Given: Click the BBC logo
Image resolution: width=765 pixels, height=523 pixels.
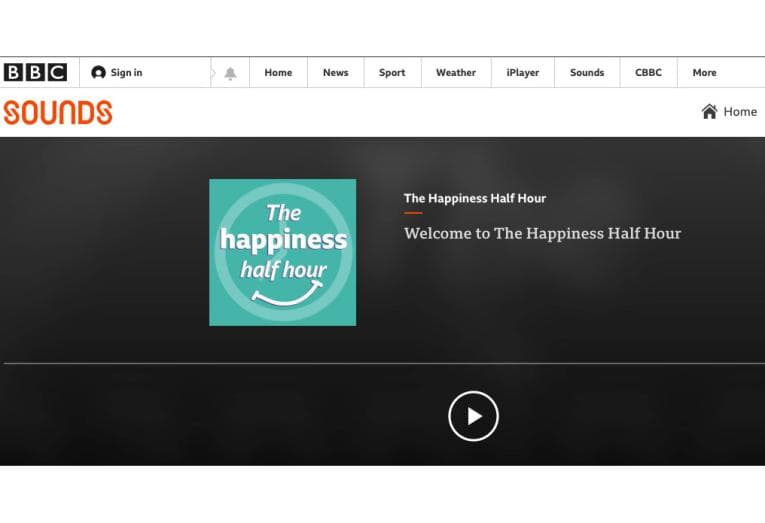Looking at the screenshot, I should 35,72.
